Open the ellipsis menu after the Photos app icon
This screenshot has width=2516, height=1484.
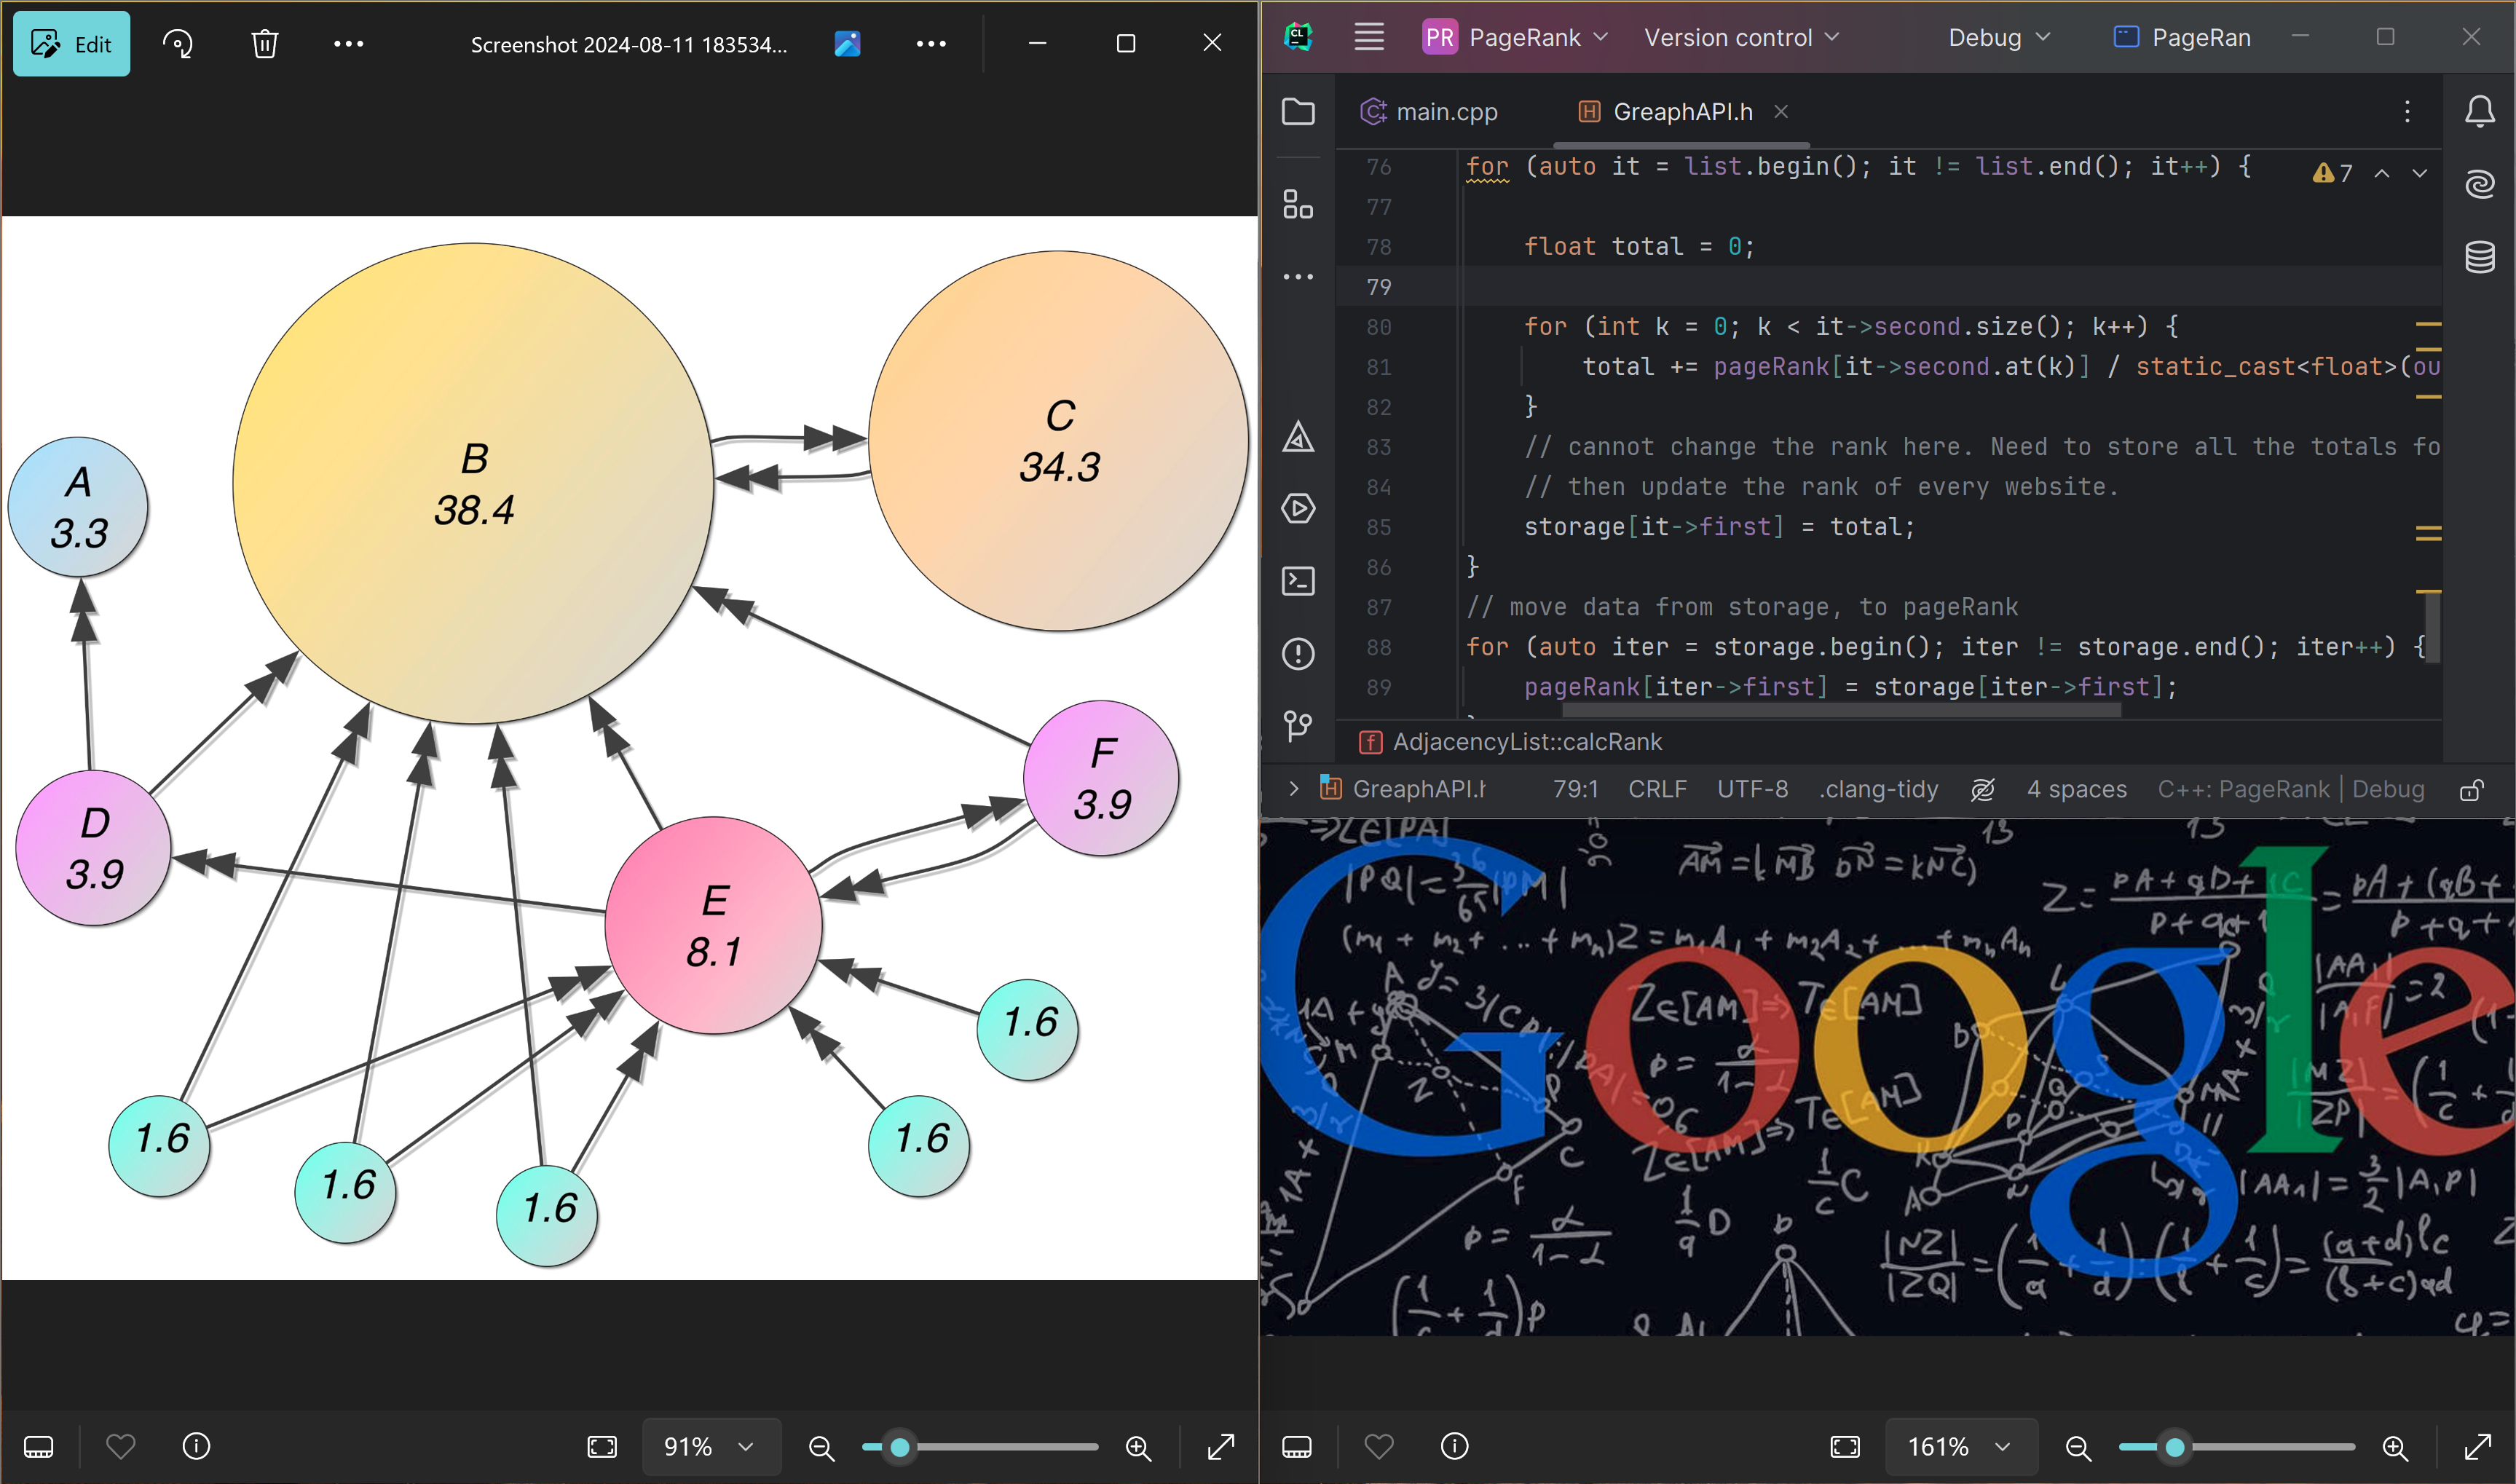(x=931, y=44)
